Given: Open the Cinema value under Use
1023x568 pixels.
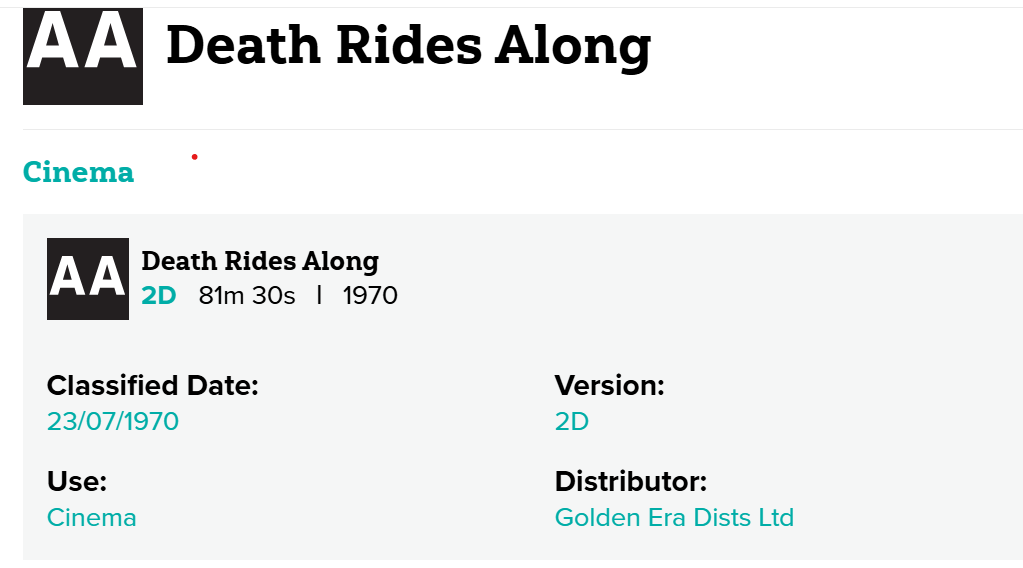Looking at the screenshot, I should (92, 518).
